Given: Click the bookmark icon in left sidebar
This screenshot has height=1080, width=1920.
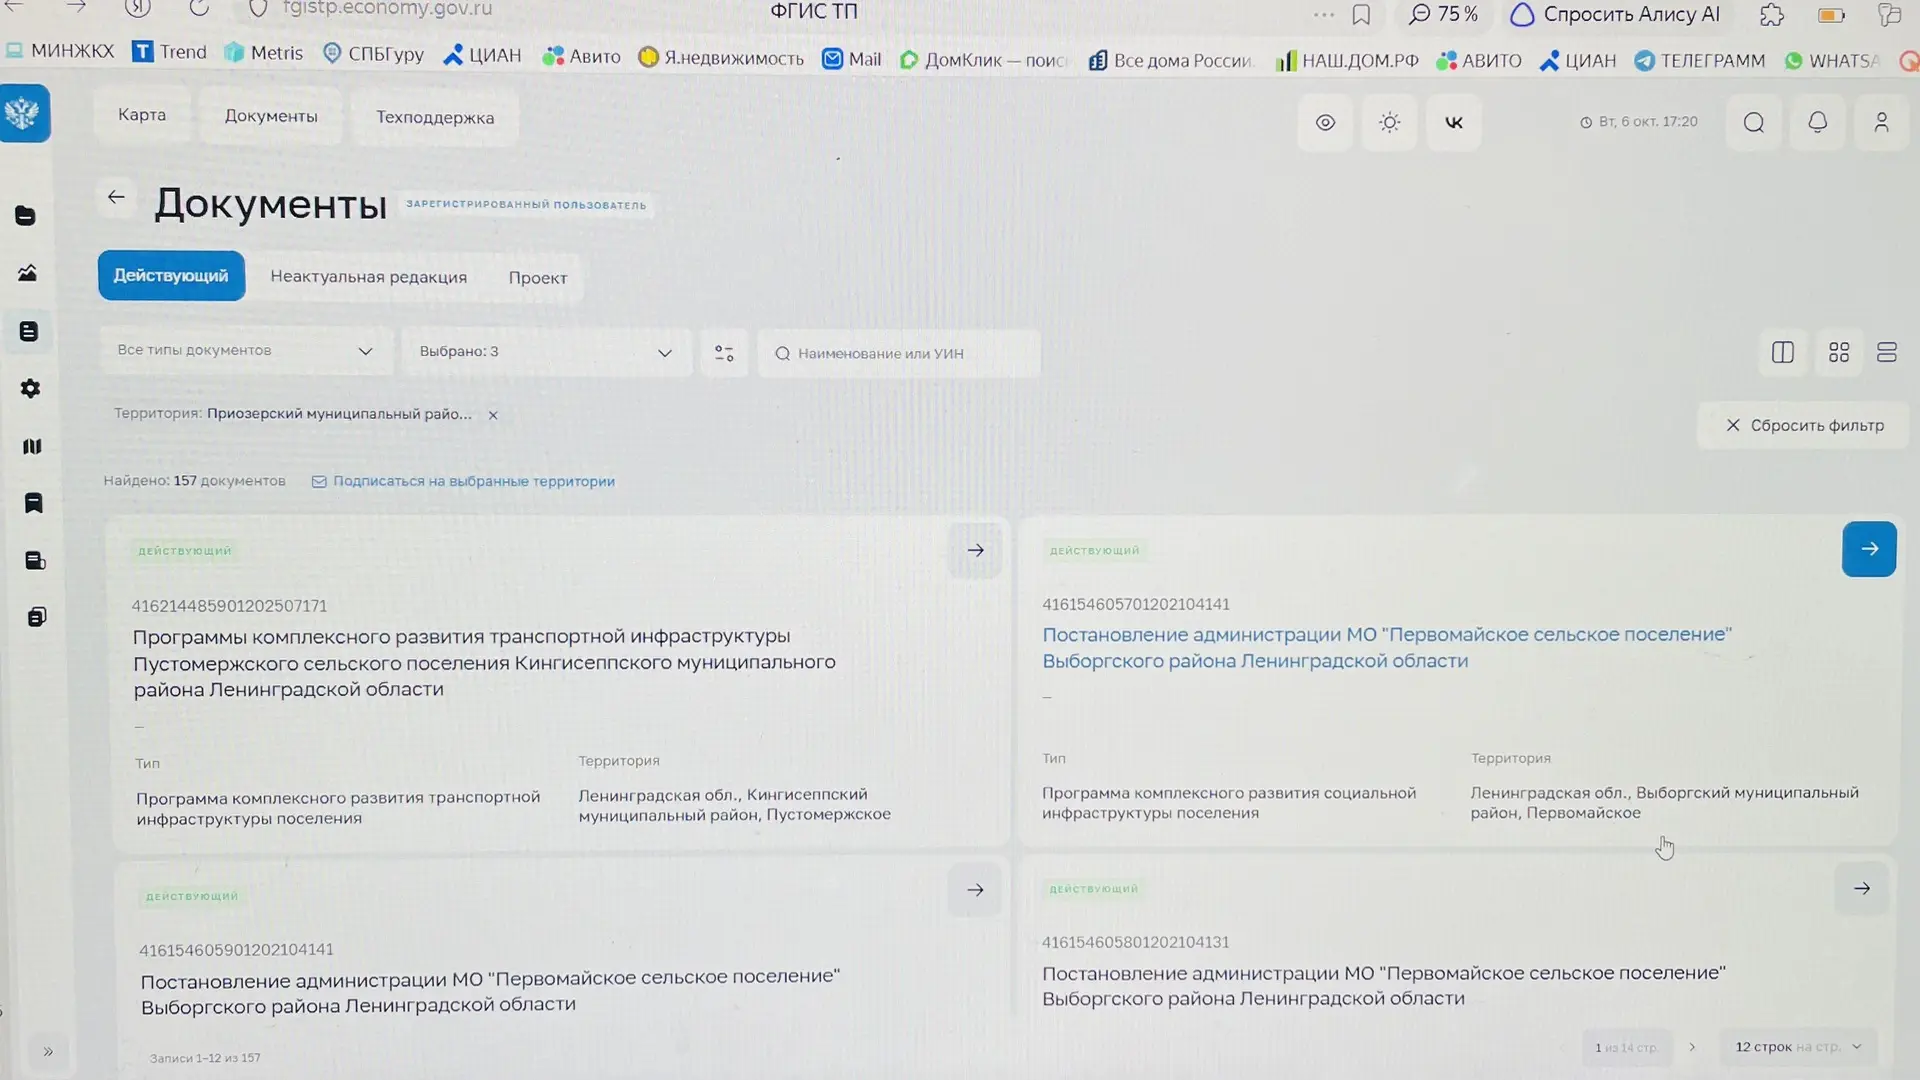Looking at the screenshot, I should point(34,503).
